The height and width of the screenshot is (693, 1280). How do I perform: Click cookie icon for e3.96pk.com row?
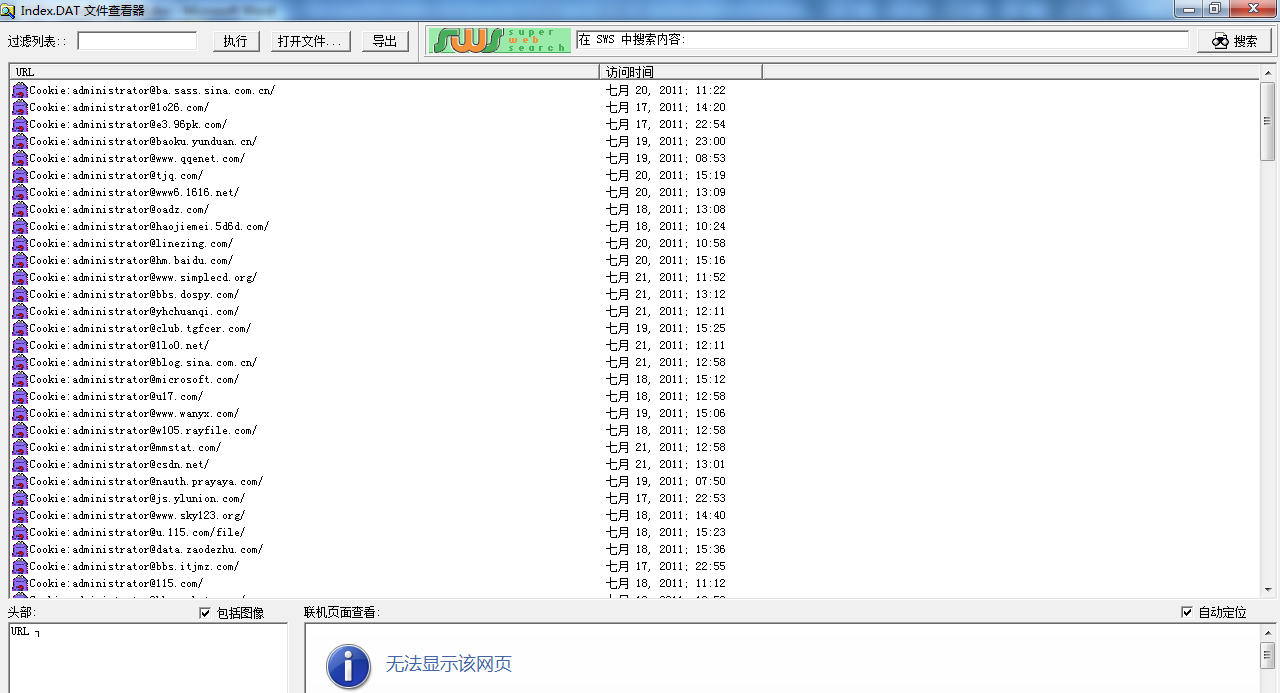[x=20, y=124]
